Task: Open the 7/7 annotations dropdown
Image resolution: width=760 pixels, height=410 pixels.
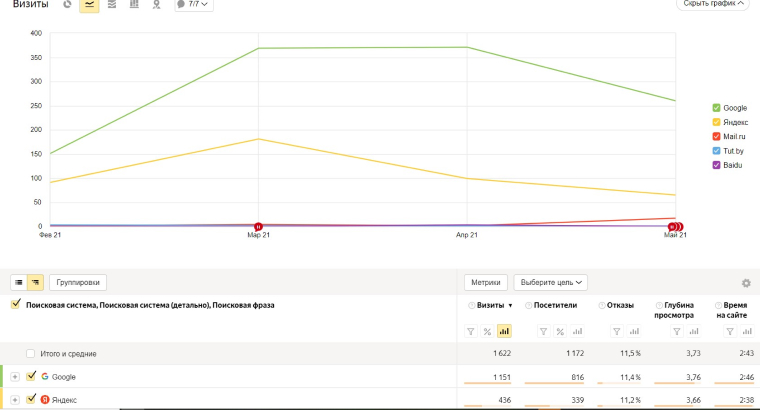Action: tap(193, 5)
